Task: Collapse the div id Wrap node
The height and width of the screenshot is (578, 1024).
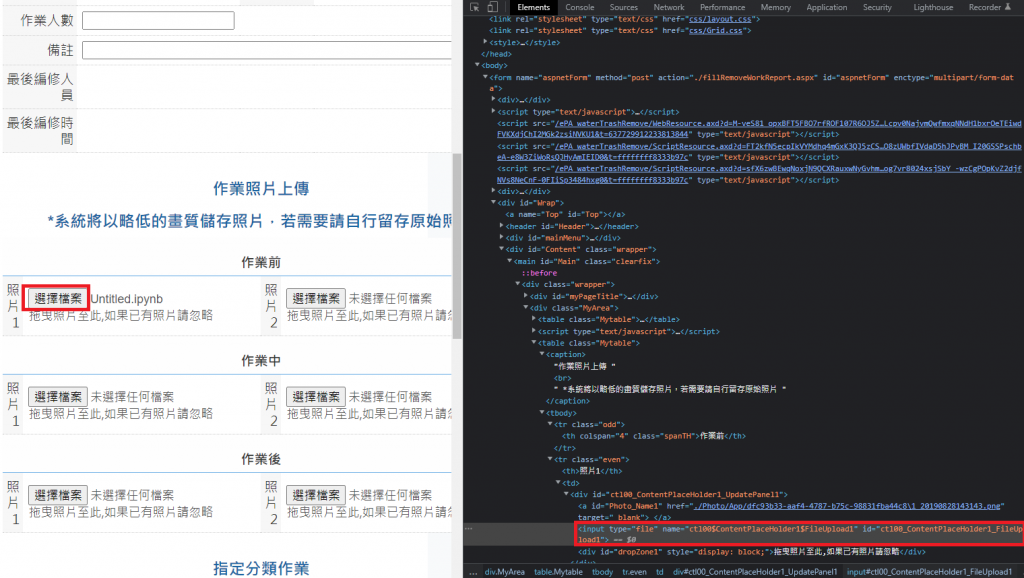Action: tap(493, 202)
